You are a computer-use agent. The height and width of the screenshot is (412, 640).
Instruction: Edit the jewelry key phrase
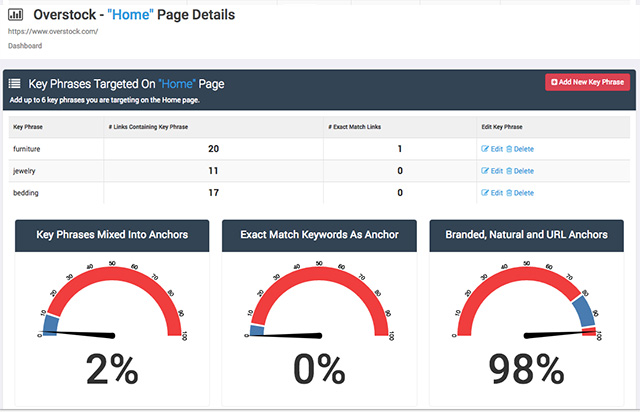click(492, 171)
